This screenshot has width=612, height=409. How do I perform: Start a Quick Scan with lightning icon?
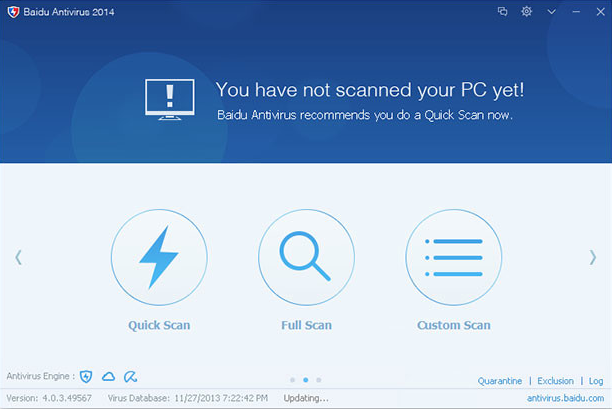[x=159, y=258]
